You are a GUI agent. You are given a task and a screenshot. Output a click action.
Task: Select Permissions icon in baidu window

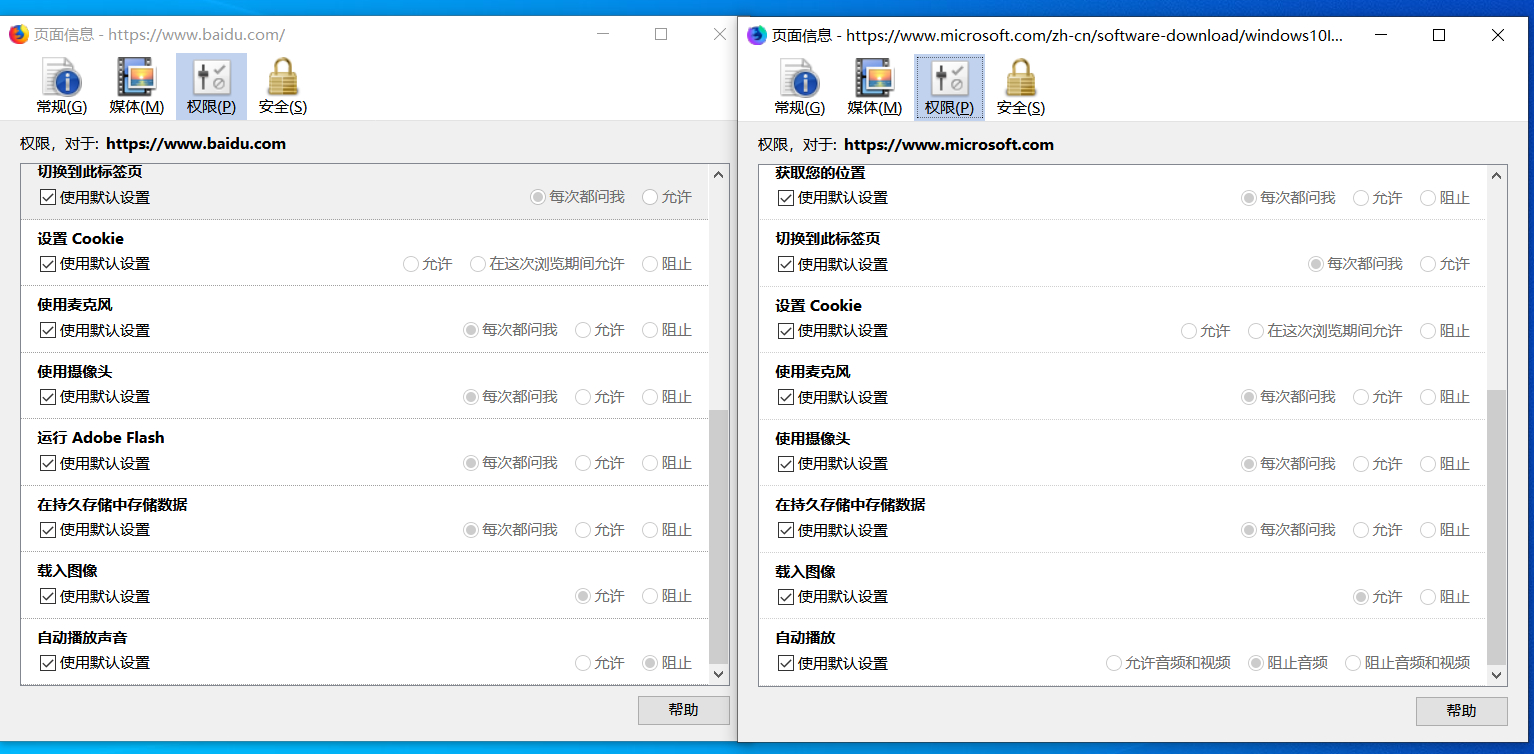(x=211, y=78)
